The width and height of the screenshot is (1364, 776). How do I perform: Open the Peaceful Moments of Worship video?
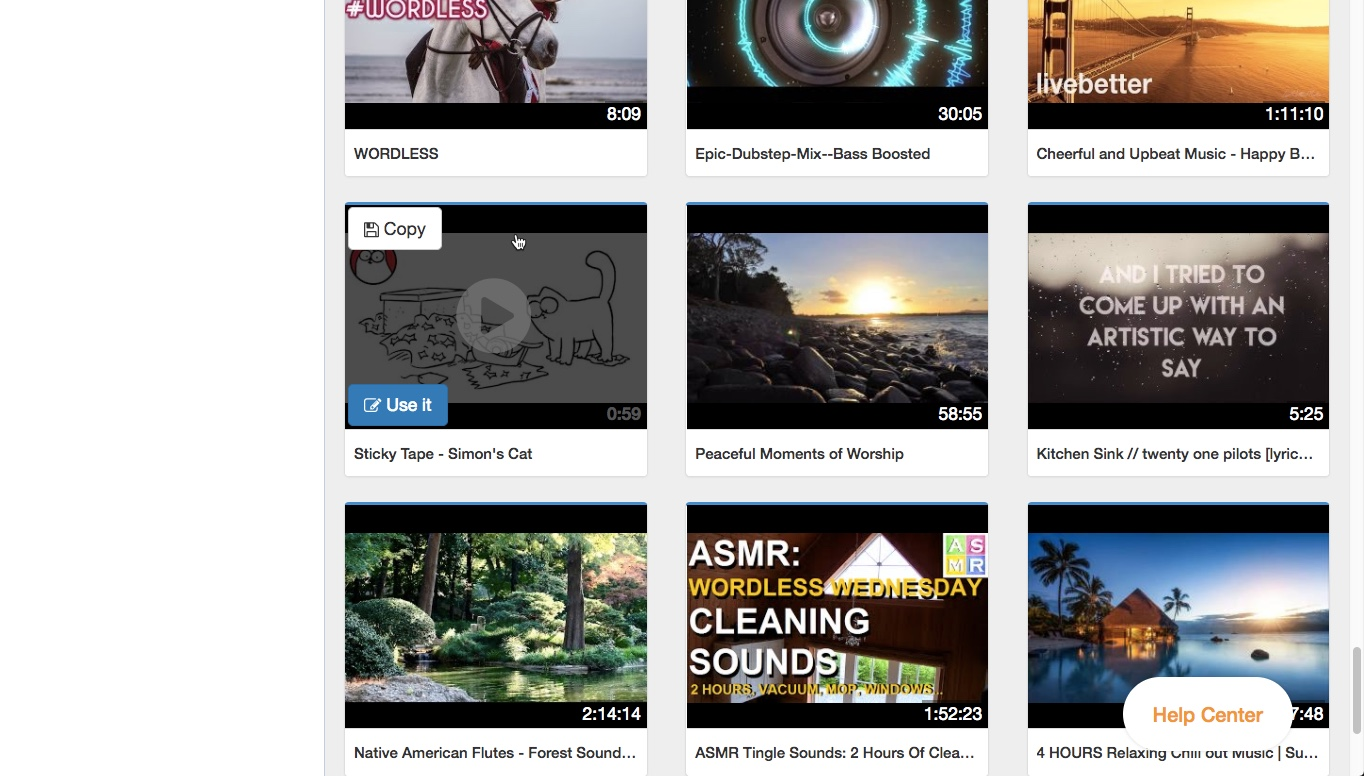pyautogui.click(x=837, y=315)
